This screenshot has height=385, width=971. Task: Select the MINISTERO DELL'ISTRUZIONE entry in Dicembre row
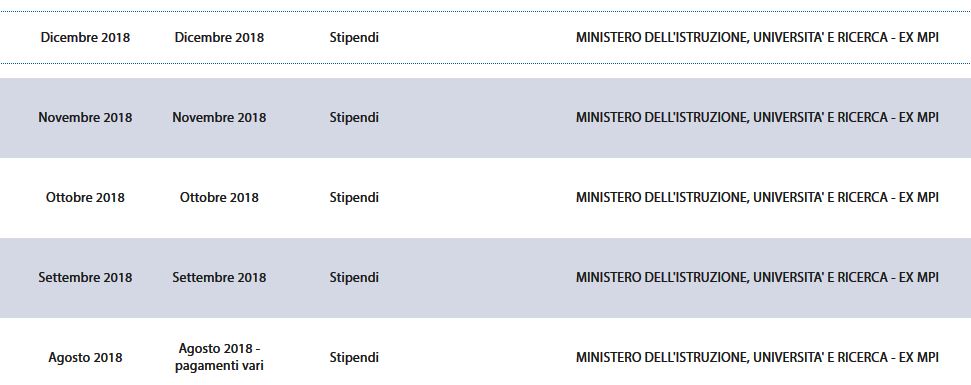757,37
